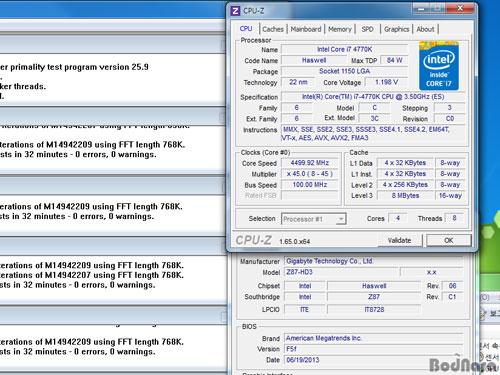Click the BIOS version F5f
Screen dimensions: 500x375
[373, 349]
